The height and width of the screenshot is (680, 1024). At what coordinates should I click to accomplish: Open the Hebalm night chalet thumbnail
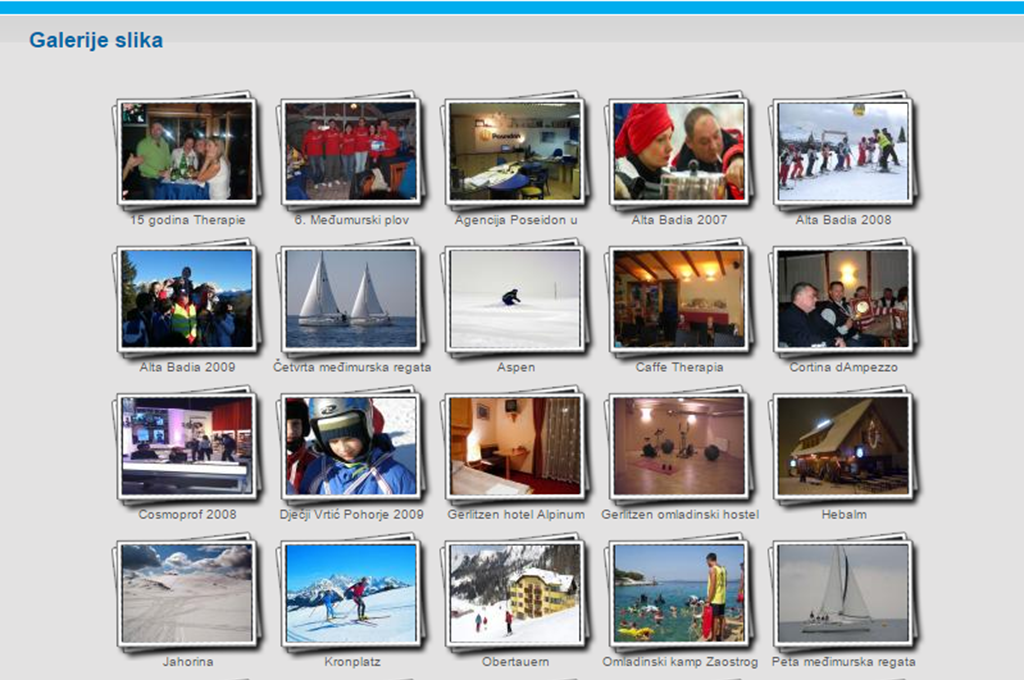[x=843, y=446]
